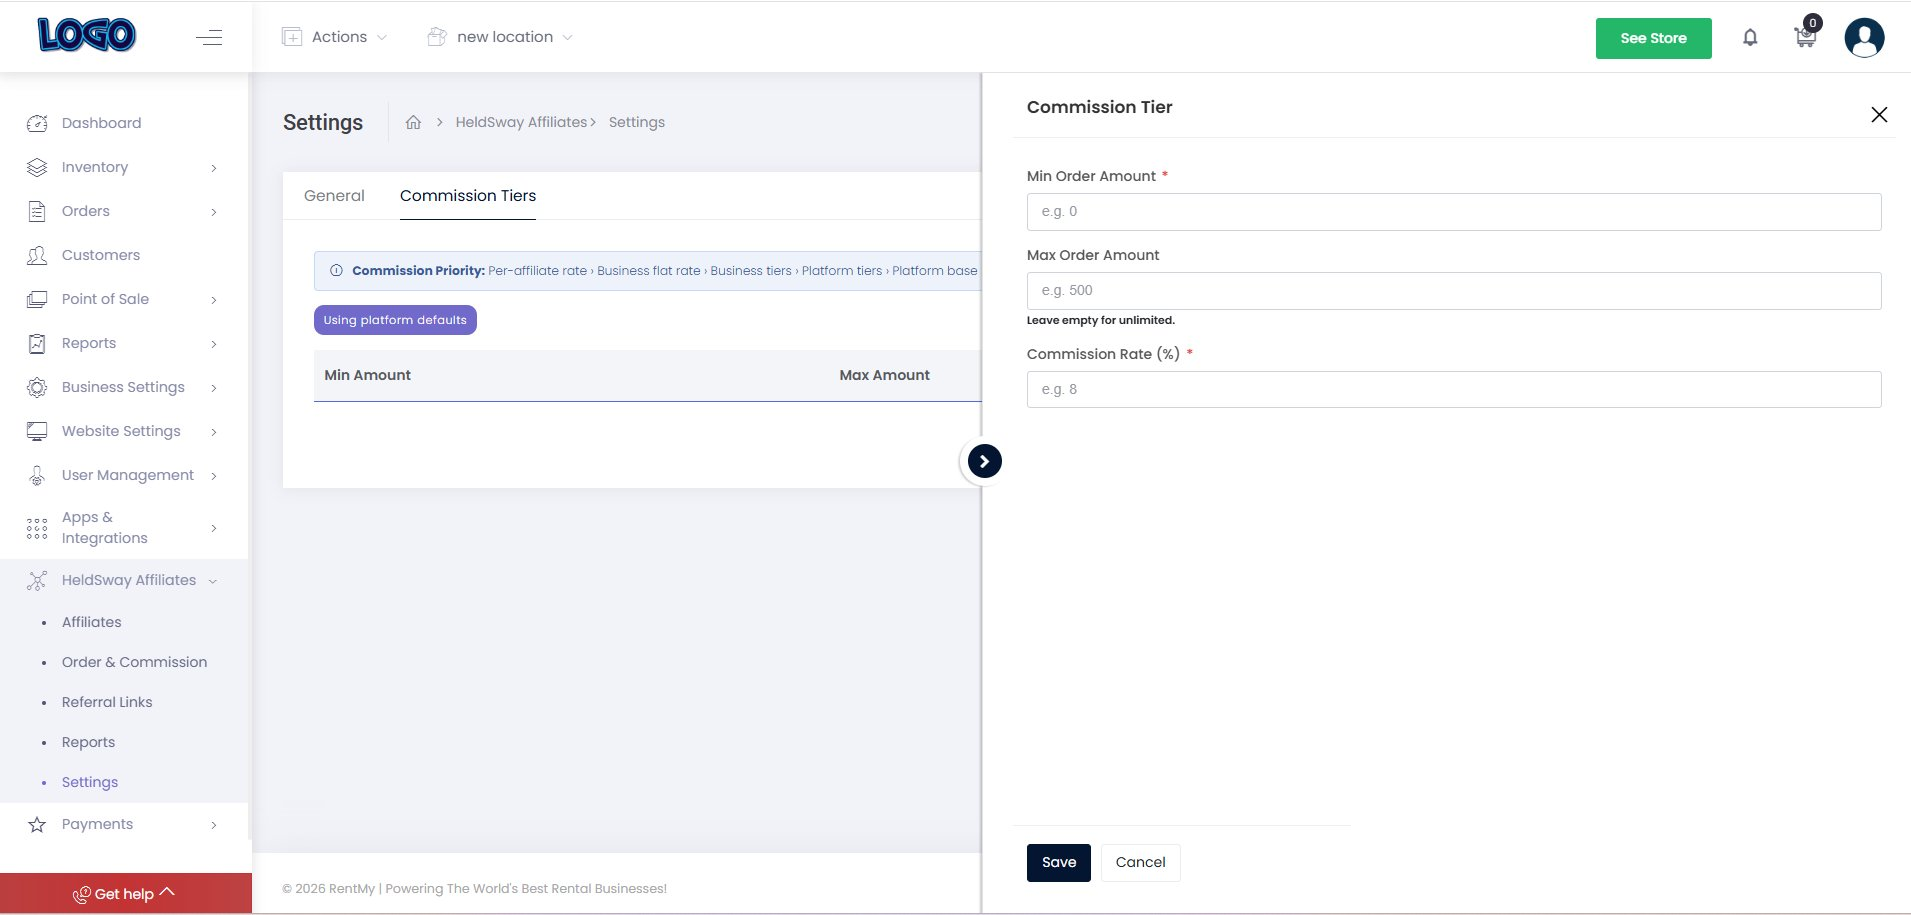Toggle the sidebar hamburger menu
Viewport: 1911px width, 915px height.
coord(209,37)
